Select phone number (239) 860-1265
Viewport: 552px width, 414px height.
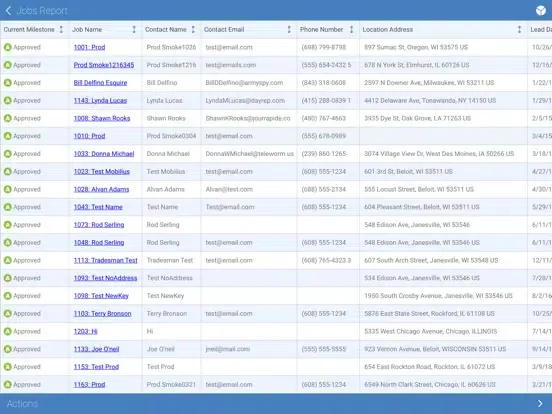324,154
